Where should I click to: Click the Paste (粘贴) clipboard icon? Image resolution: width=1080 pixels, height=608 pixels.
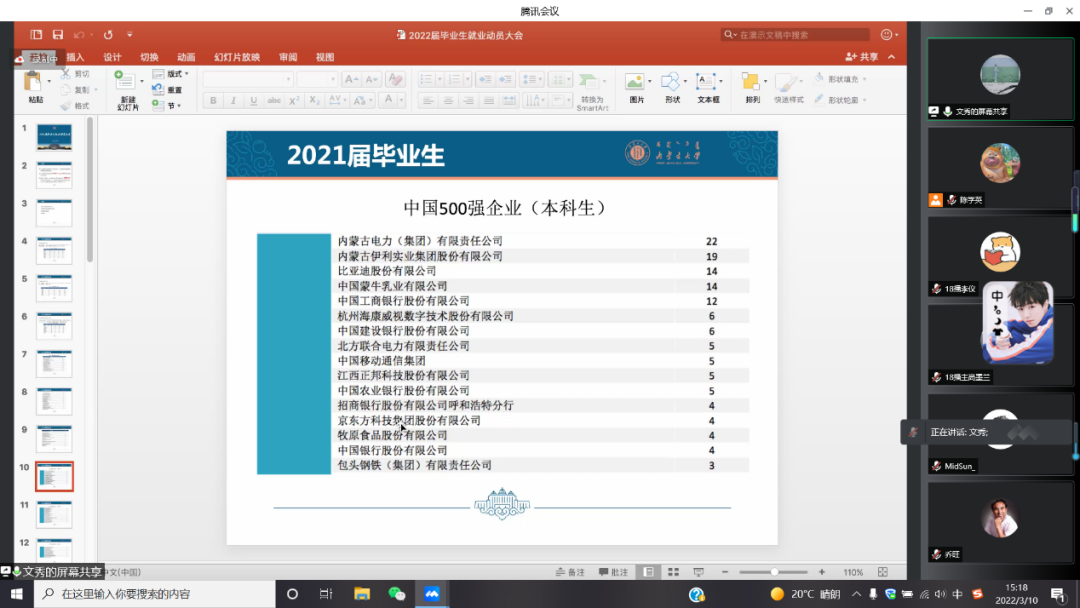pos(36,82)
